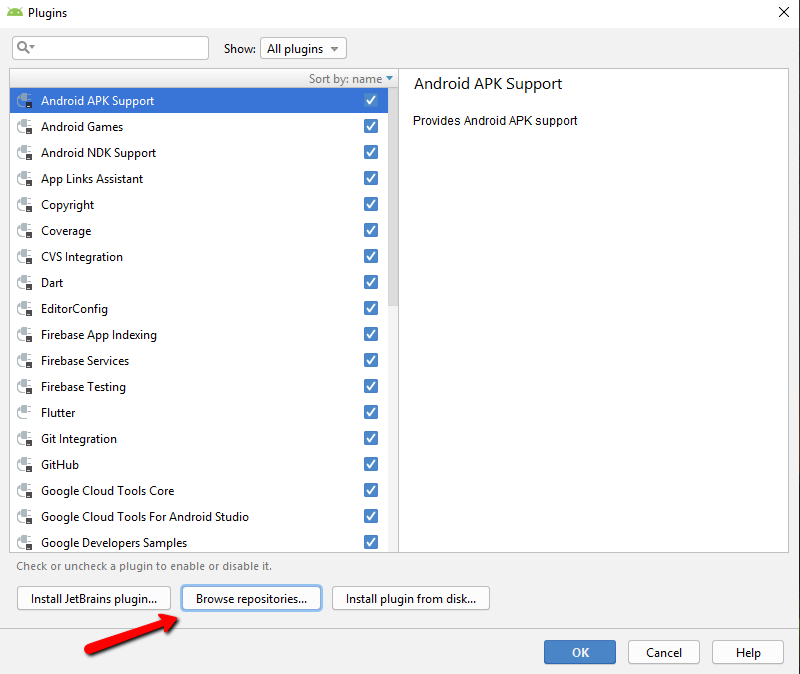The height and width of the screenshot is (674, 800).
Task: Click the Android Studio logo in title bar
Action: point(15,12)
